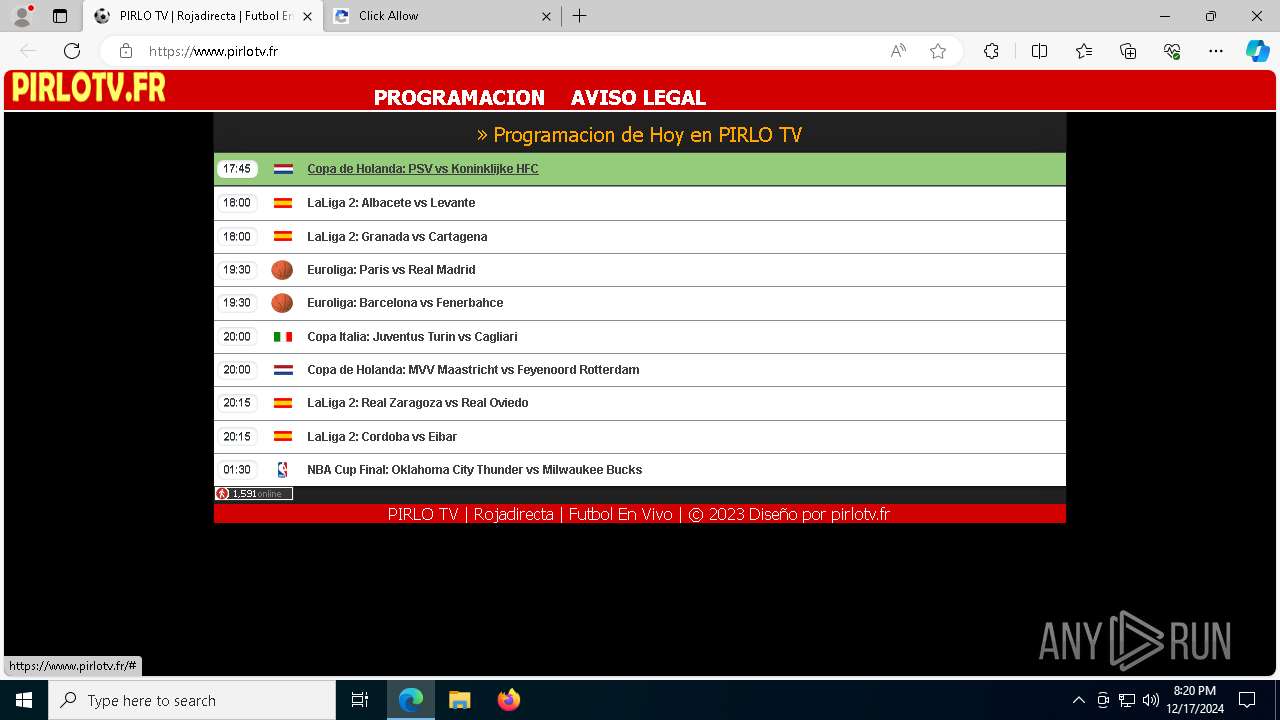Click Spain flag beside Granada vs Cartagena
Image resolution: width=1280 pixels, height=720 pixels.
[x=283, y=237]
